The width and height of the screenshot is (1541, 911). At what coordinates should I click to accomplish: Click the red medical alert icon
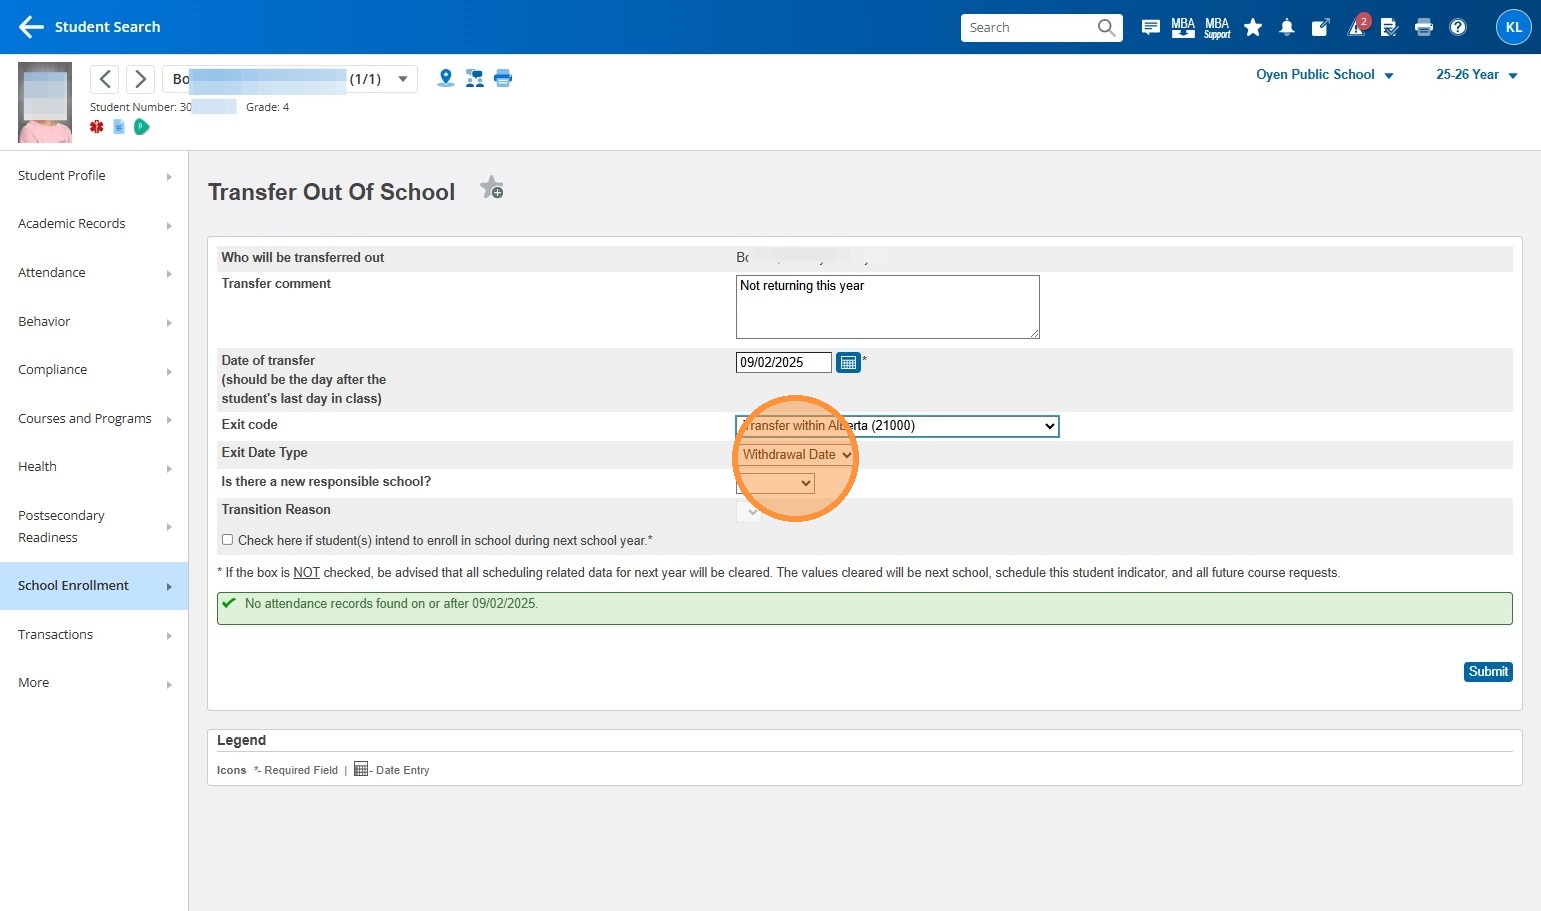(x=97, y=127)
